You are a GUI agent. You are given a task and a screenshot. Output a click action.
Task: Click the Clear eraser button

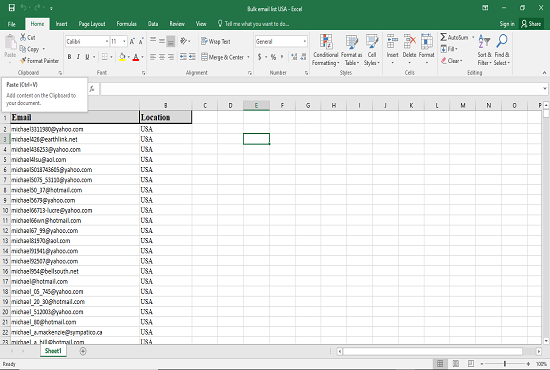pos(451,61)
